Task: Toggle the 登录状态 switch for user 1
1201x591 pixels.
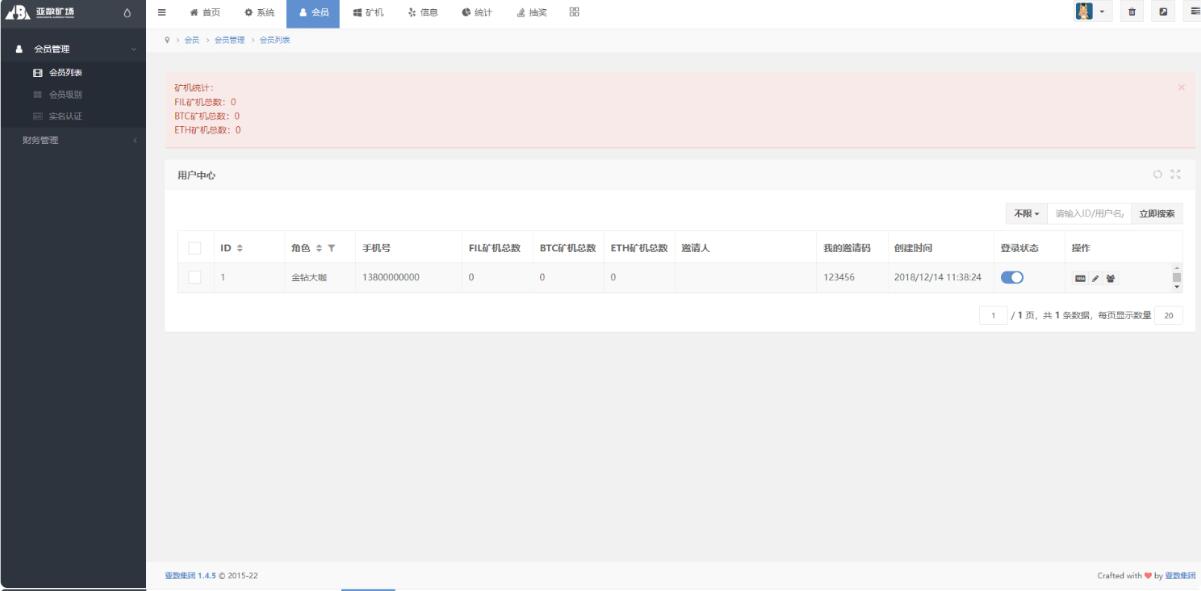Action: point(1011,278)
